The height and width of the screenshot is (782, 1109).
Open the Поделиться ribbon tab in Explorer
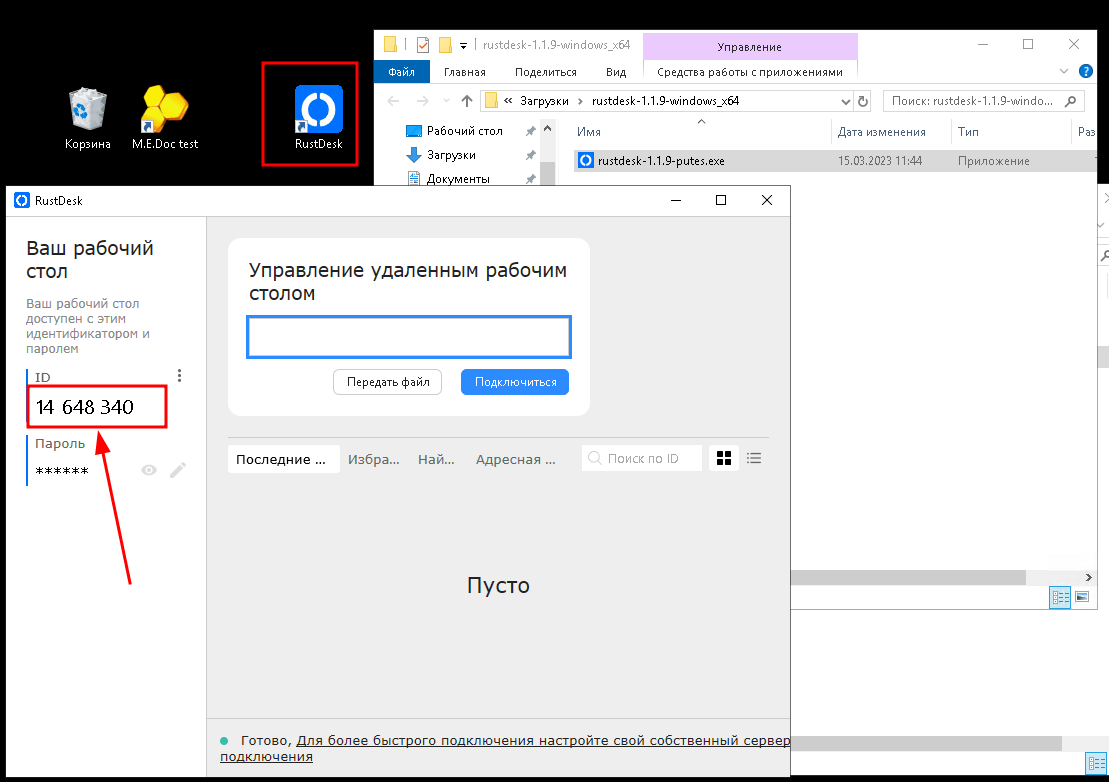545,71
